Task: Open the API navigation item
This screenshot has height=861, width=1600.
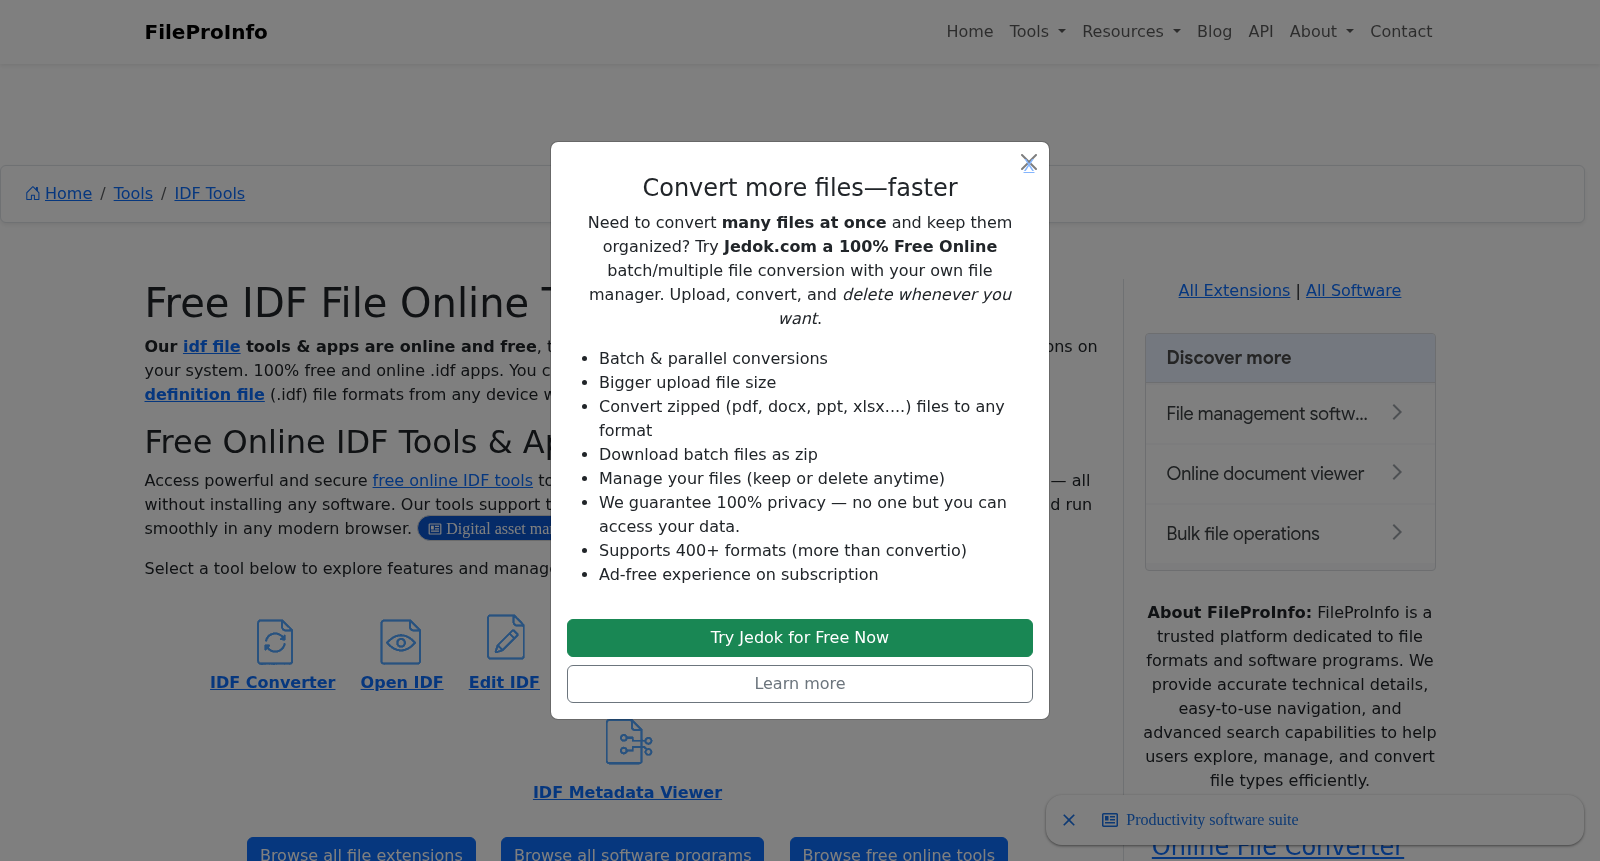Action: (x=1261, y=32)
